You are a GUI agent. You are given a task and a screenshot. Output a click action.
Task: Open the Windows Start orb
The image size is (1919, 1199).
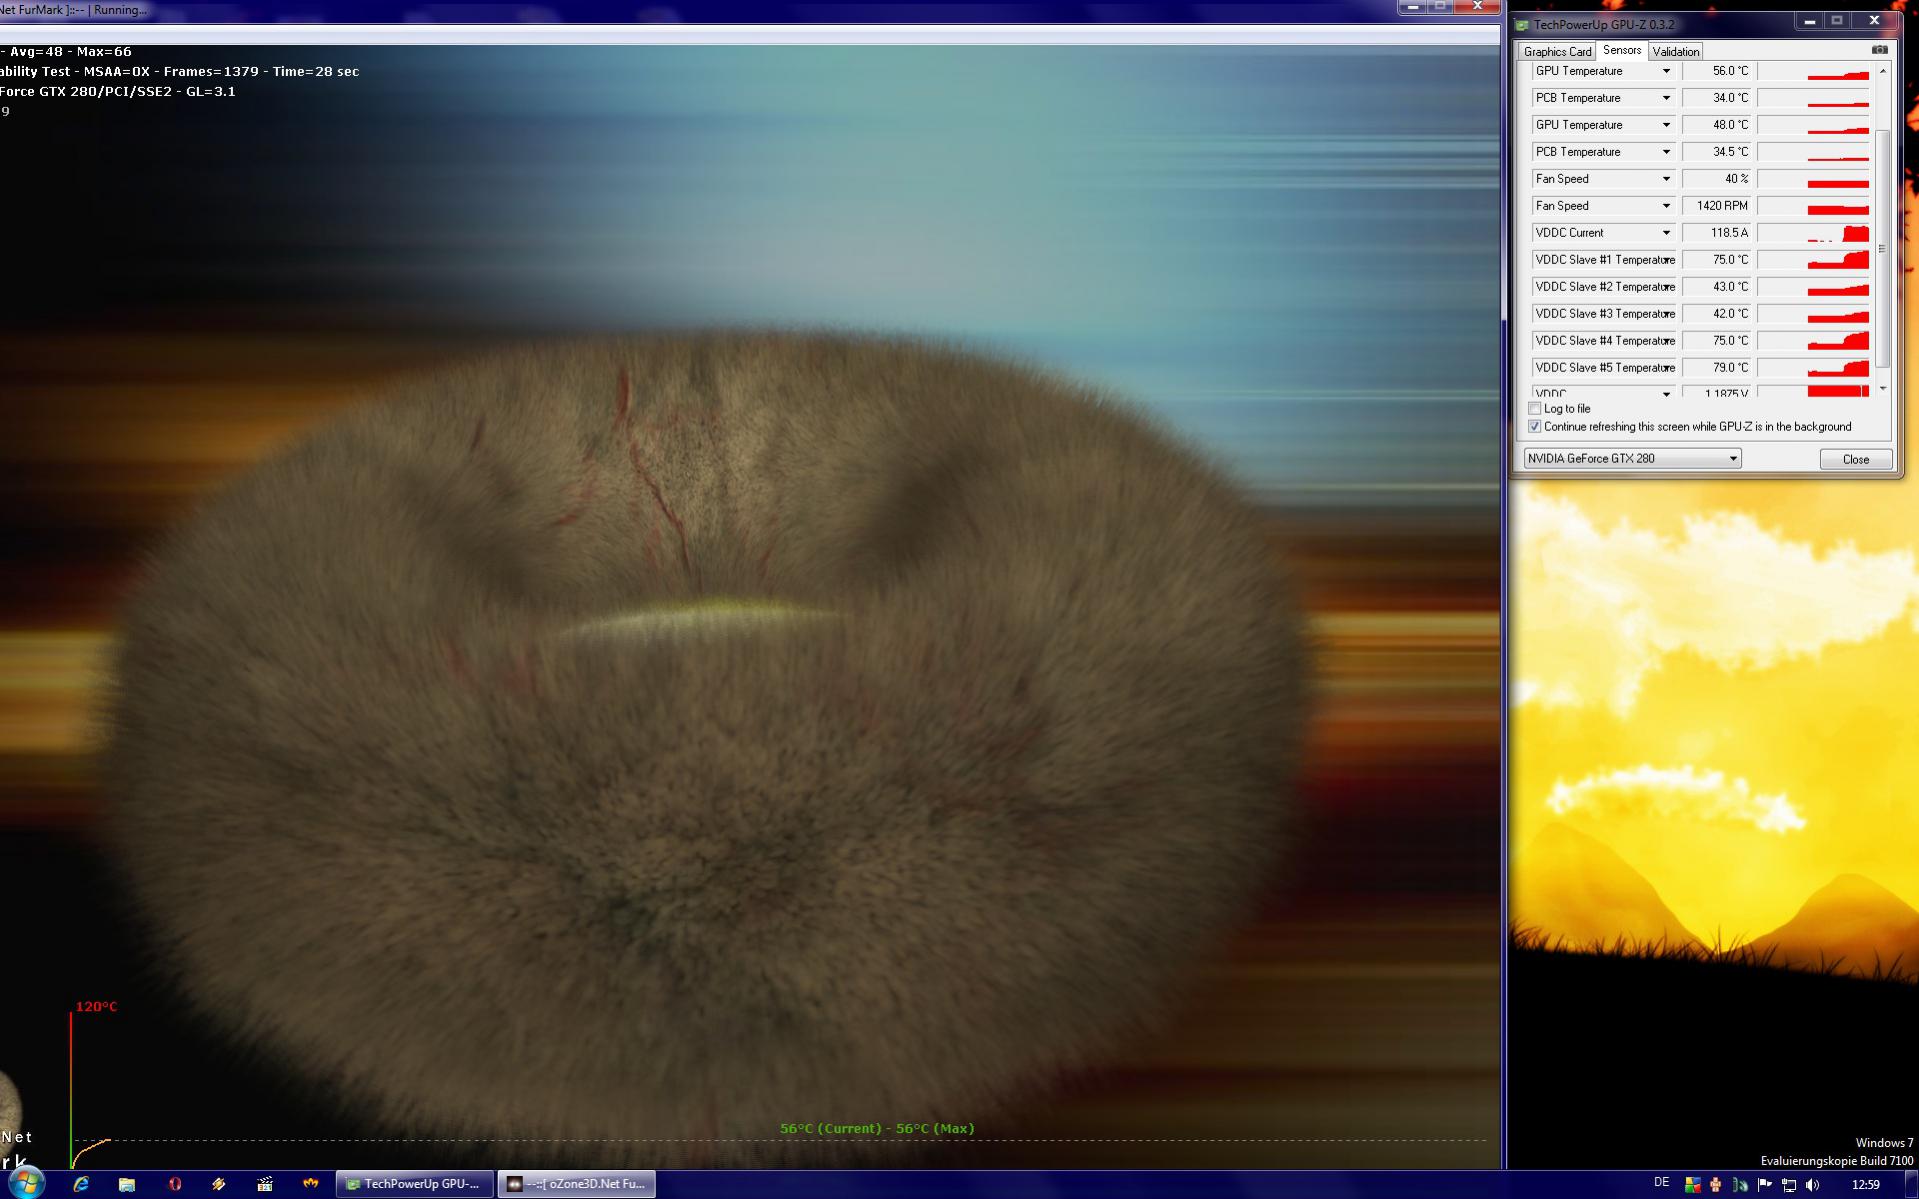pyautogui.click(x=25, y=1183)
